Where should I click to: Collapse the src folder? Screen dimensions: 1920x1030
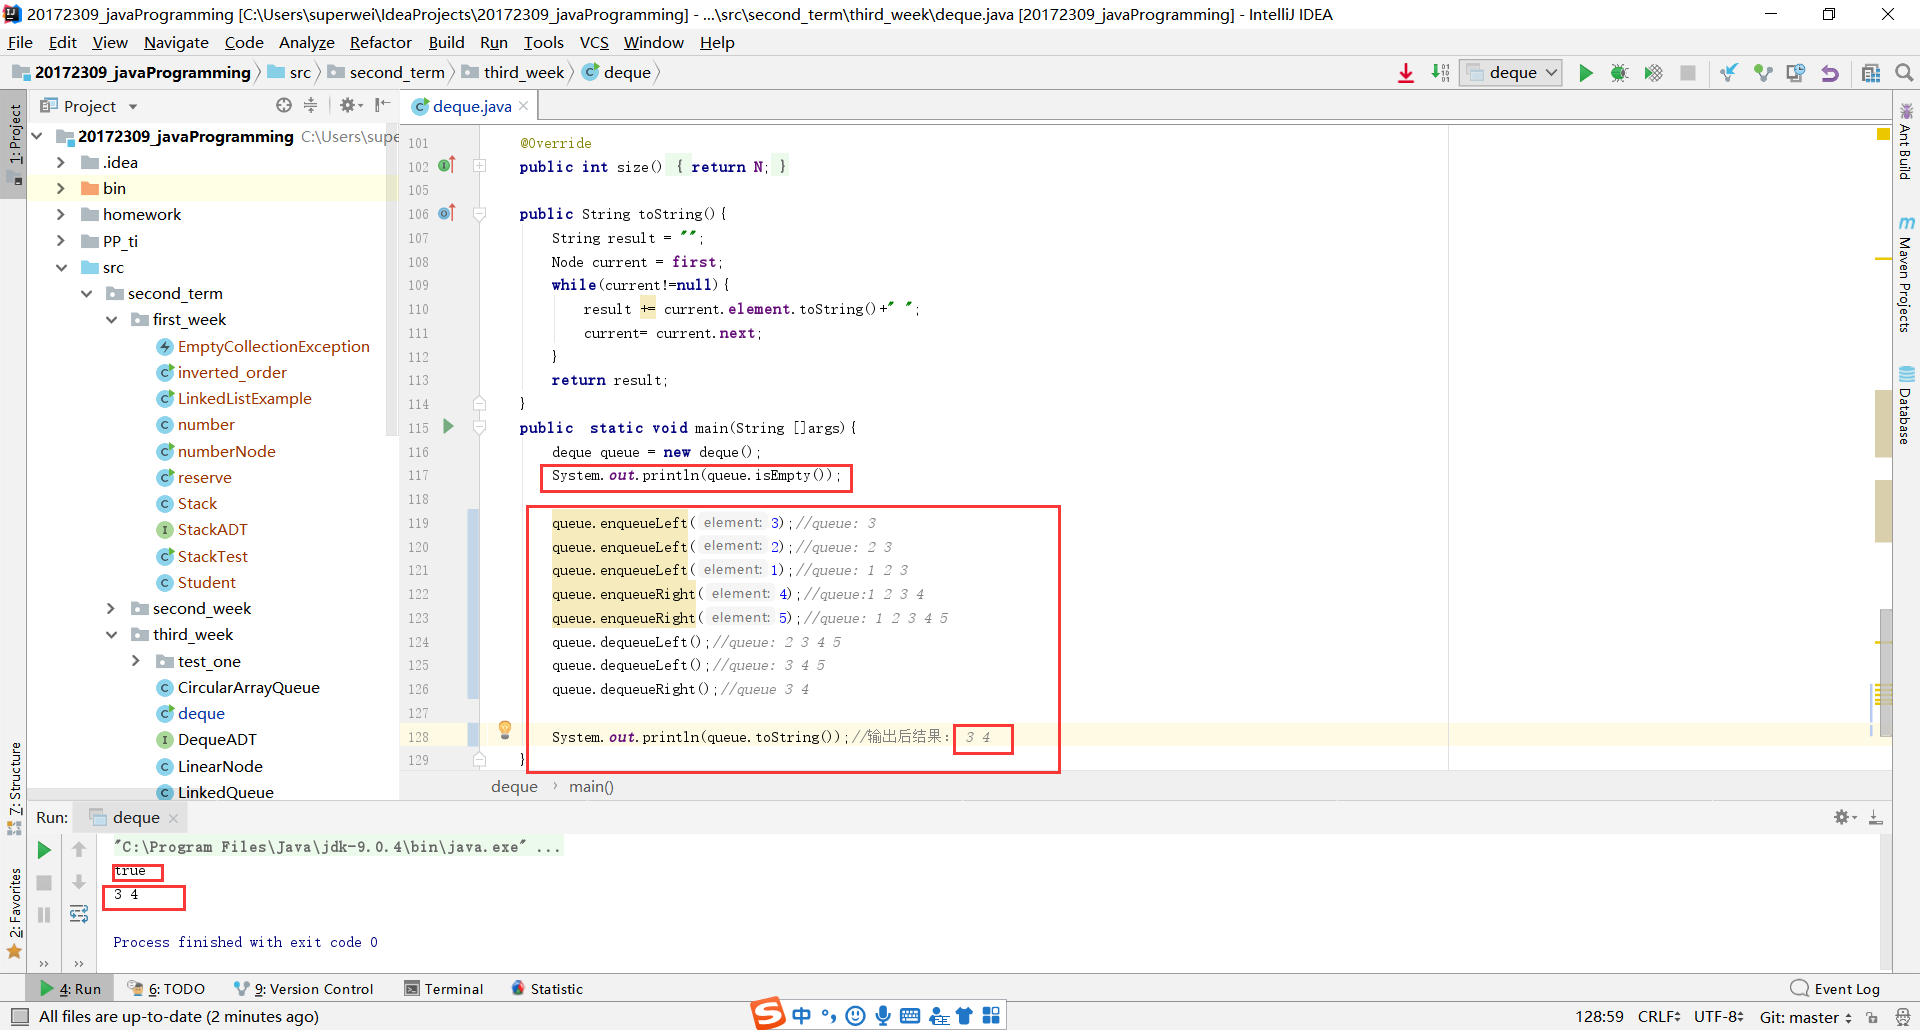61,267
